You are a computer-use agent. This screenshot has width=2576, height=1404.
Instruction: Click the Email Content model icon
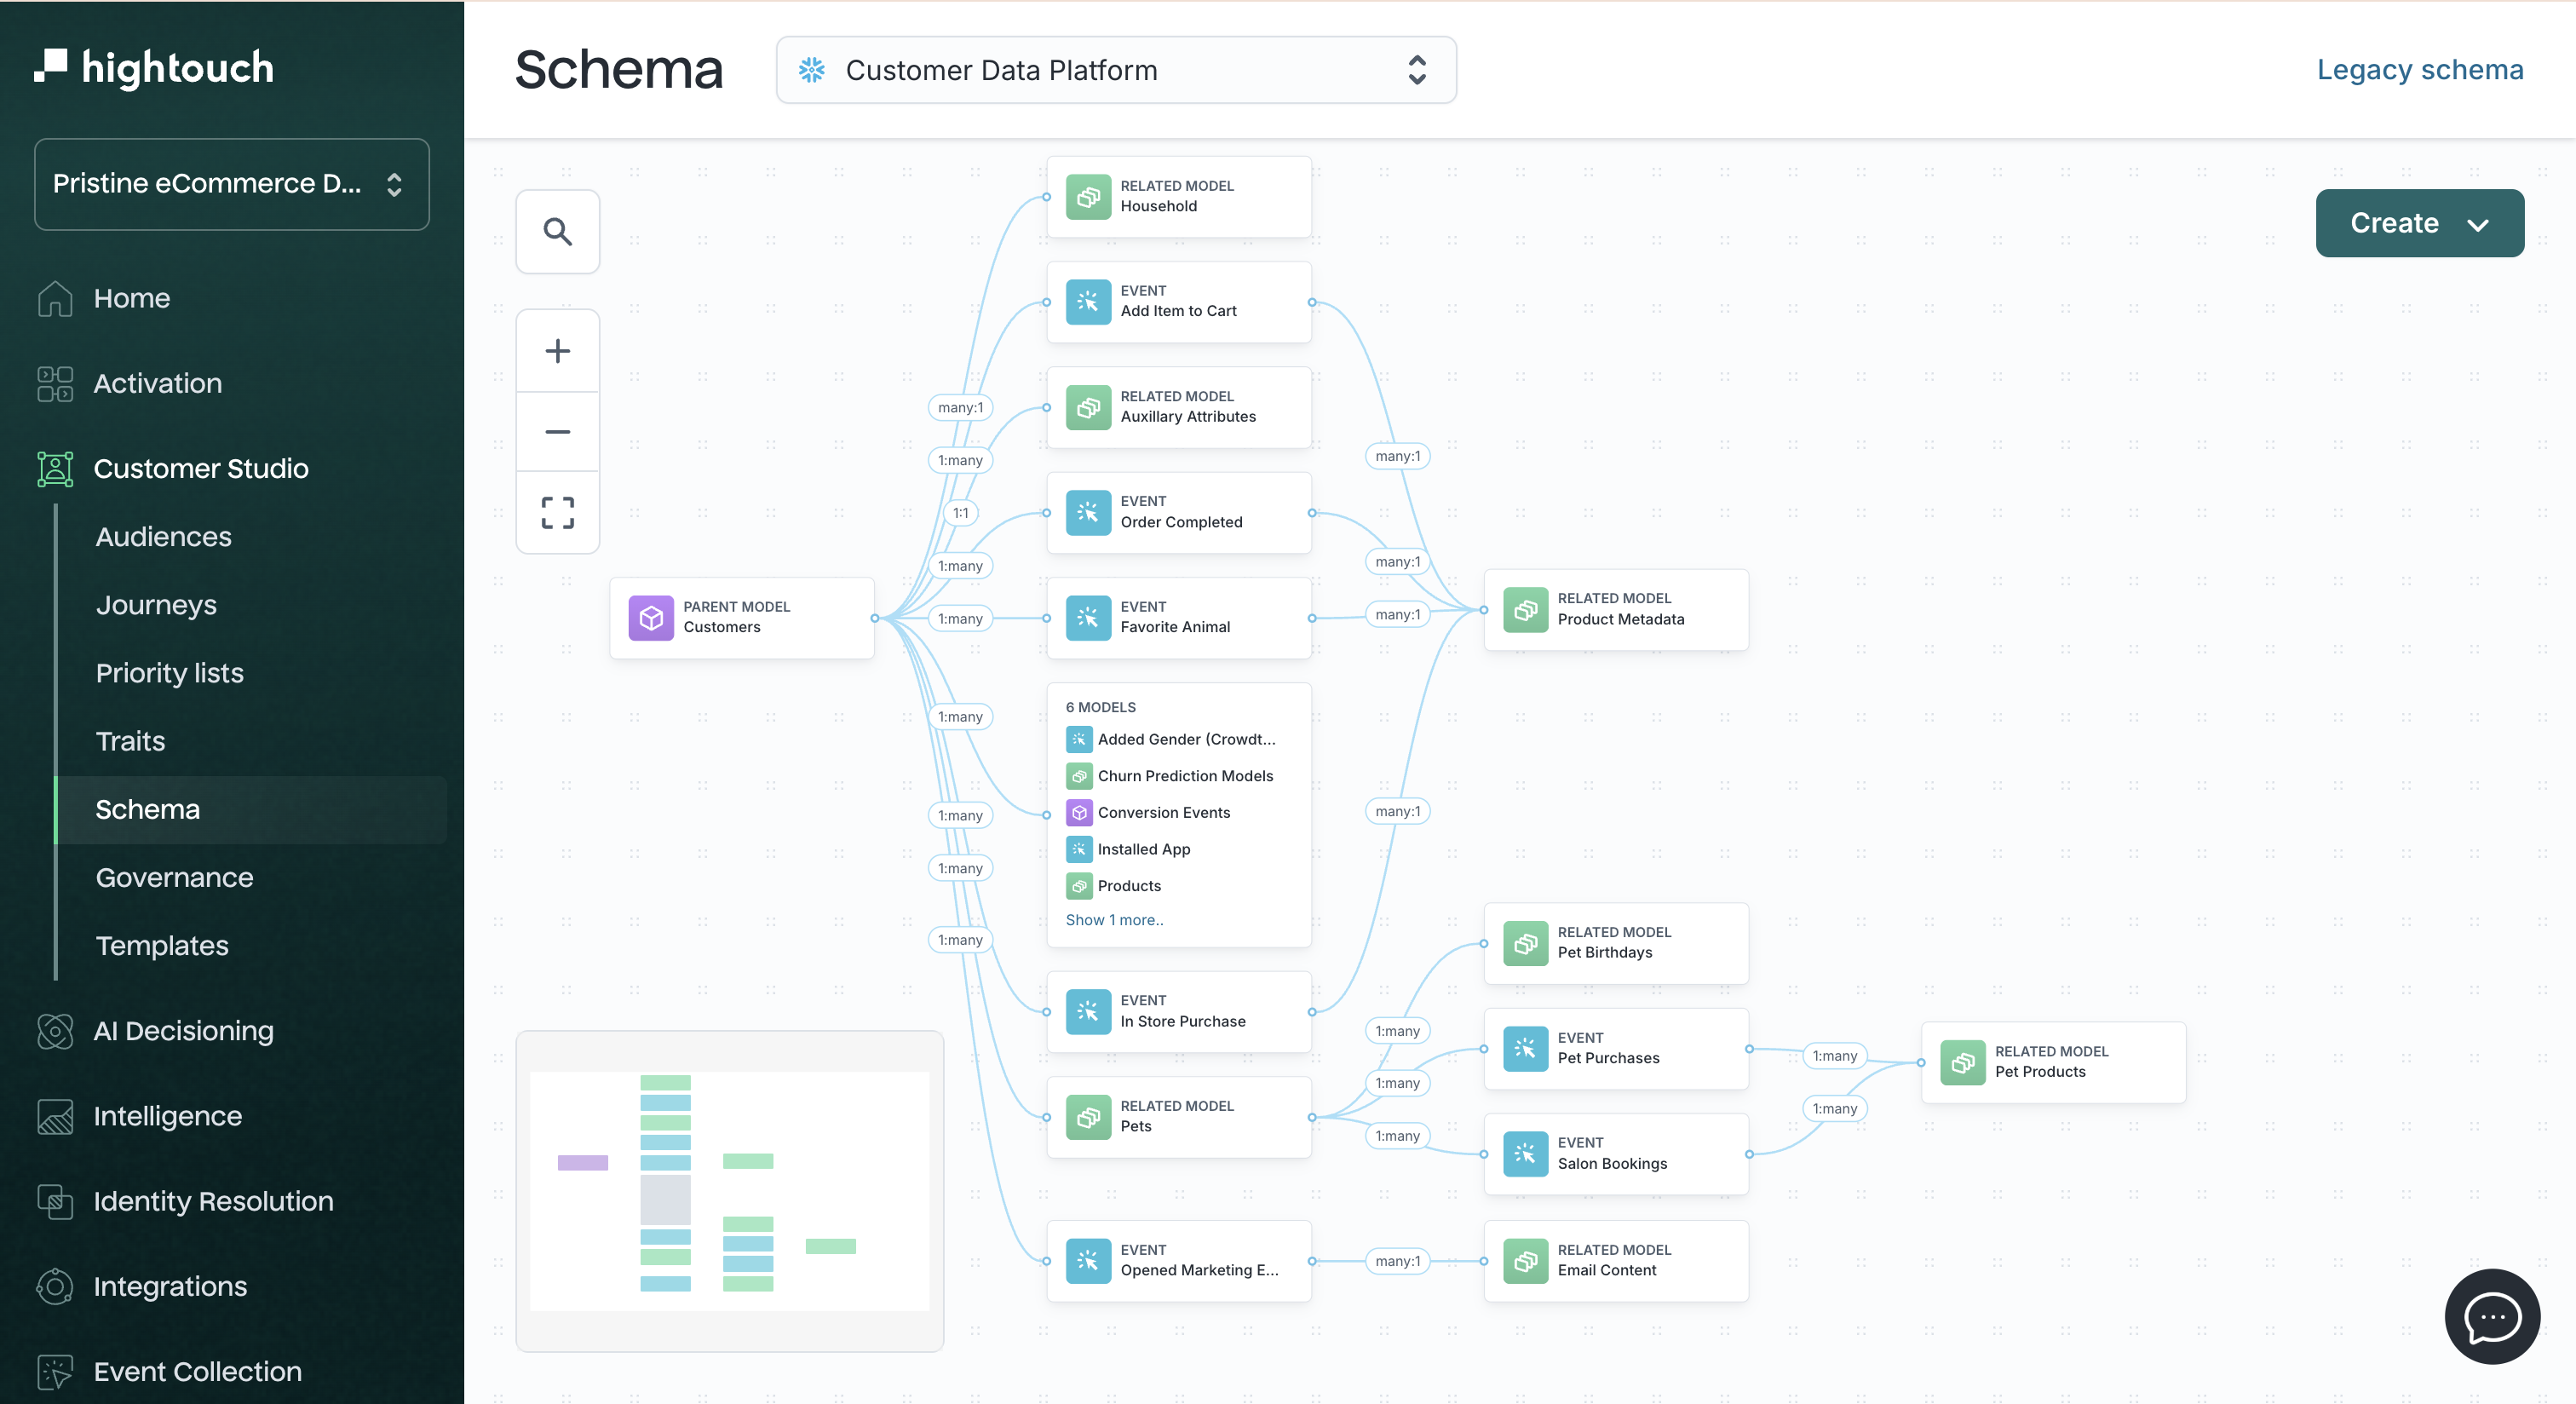tap(1526, 1261)
